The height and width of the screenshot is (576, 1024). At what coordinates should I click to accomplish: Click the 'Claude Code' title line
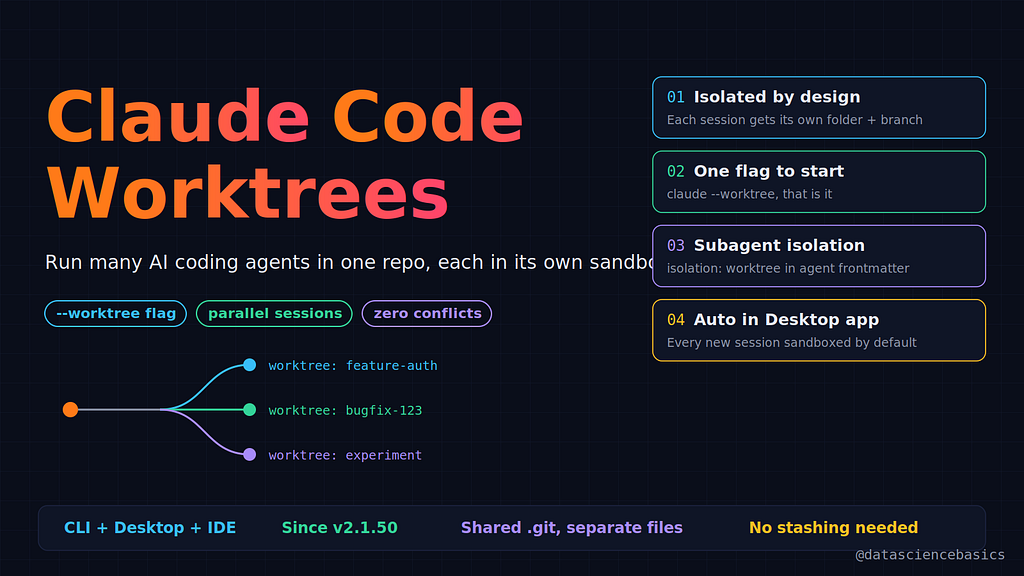click(285, 116)
